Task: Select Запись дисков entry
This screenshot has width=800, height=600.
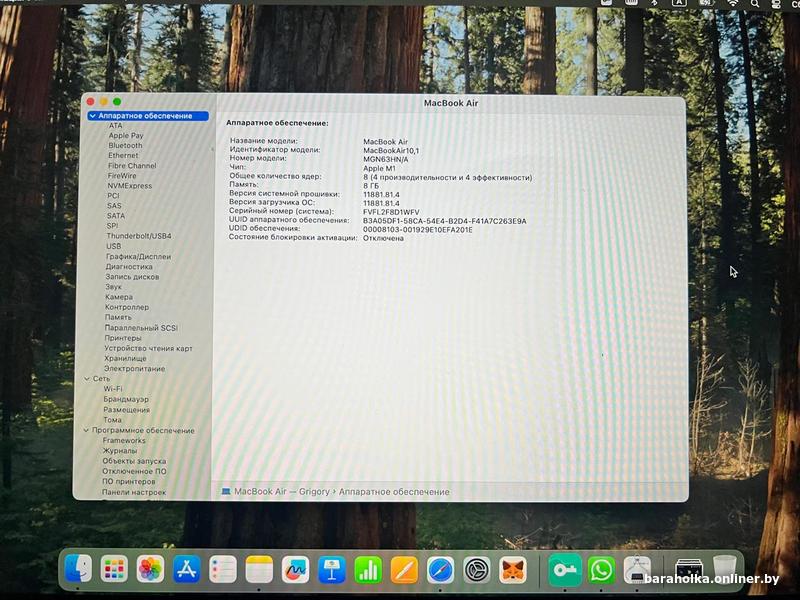Action: pyautogui.click(x=132, y=277)
